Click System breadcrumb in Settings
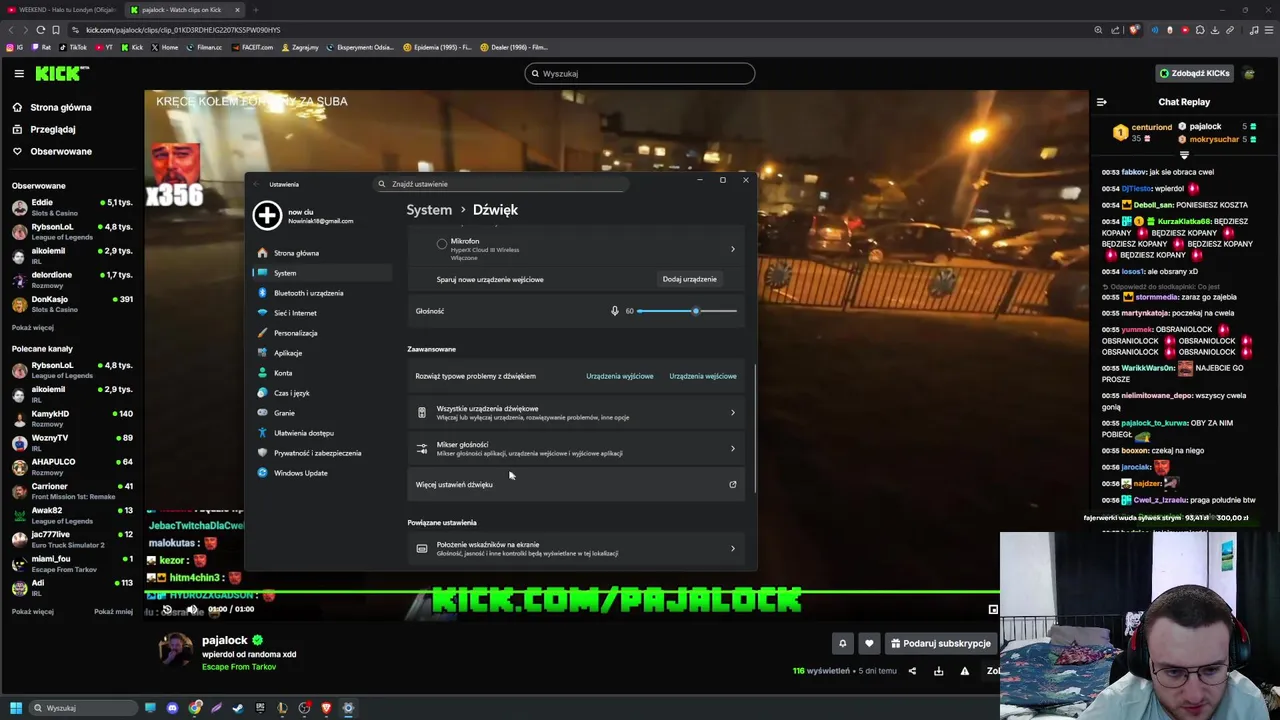The height and width of the screenshot is (720, 1280). 429,210
